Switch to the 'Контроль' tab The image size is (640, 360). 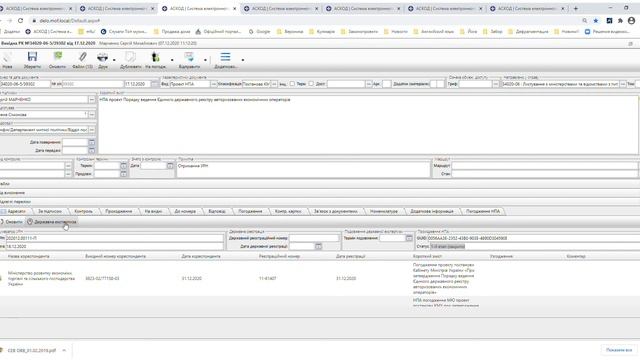84,211
